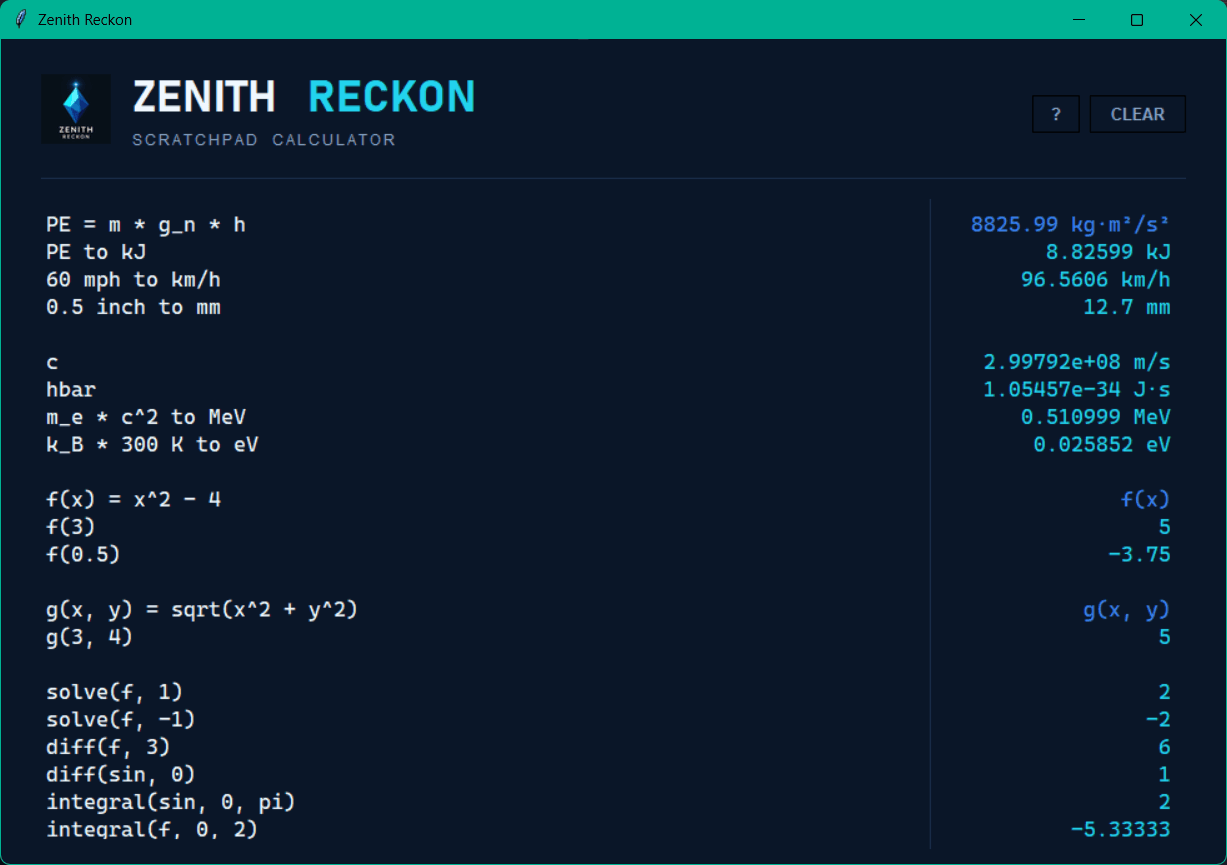Open help with the ? button

coord(1056,114)
